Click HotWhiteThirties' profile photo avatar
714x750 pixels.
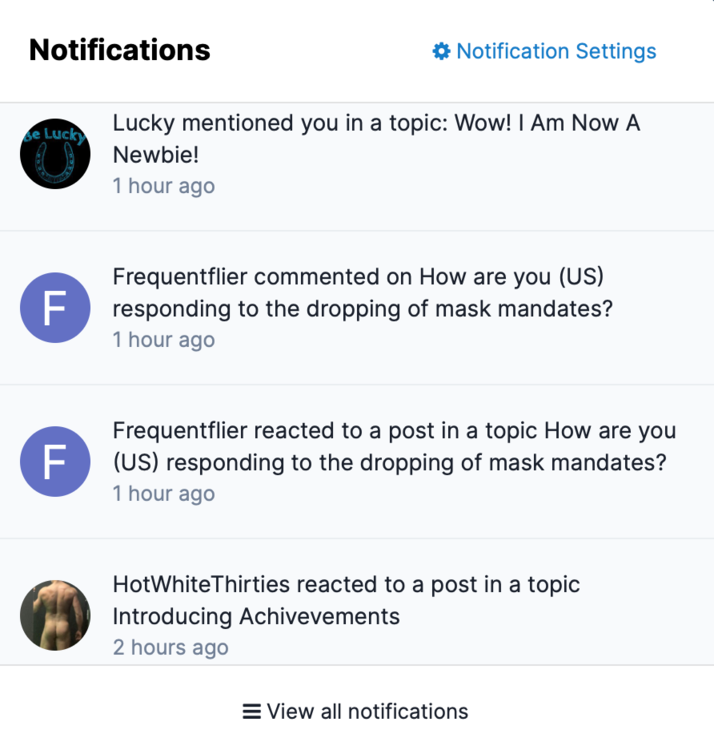pos(55,615)
